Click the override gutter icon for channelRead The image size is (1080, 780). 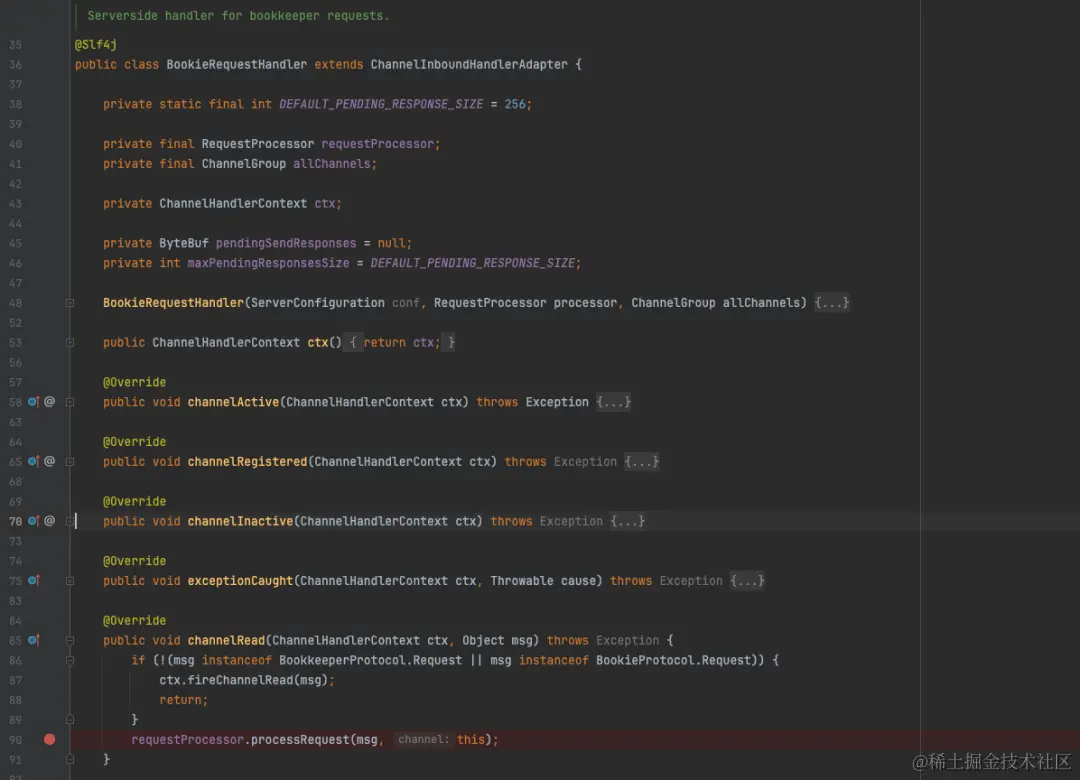coord(33,640)
